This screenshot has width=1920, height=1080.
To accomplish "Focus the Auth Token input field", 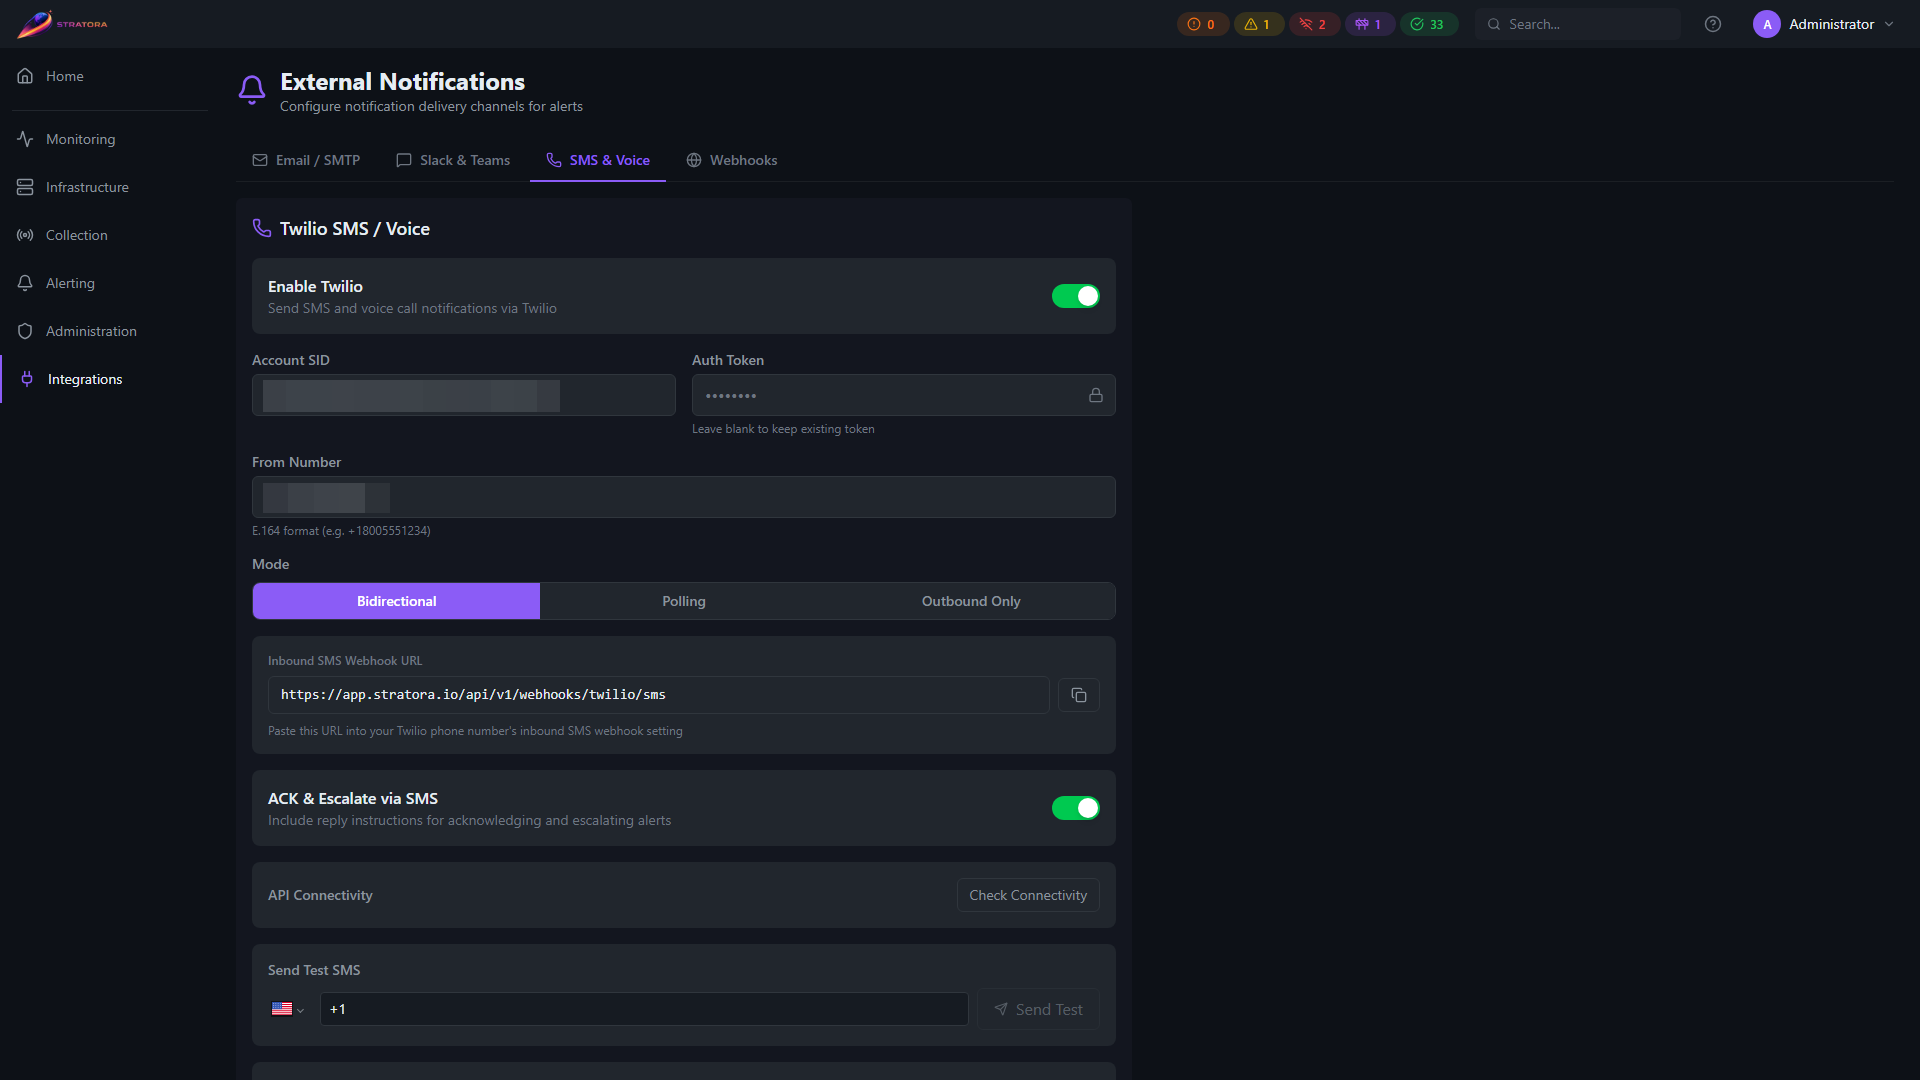I will [903, 395].
